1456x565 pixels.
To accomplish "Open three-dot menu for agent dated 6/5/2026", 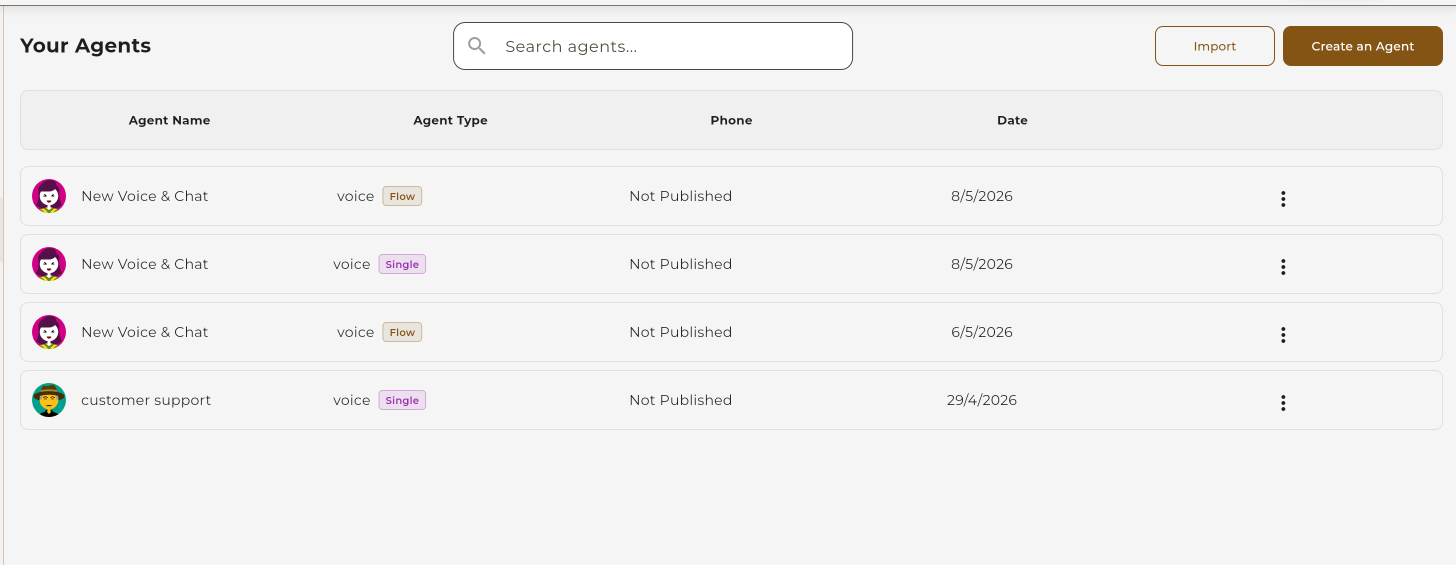I will point(1283,334).
